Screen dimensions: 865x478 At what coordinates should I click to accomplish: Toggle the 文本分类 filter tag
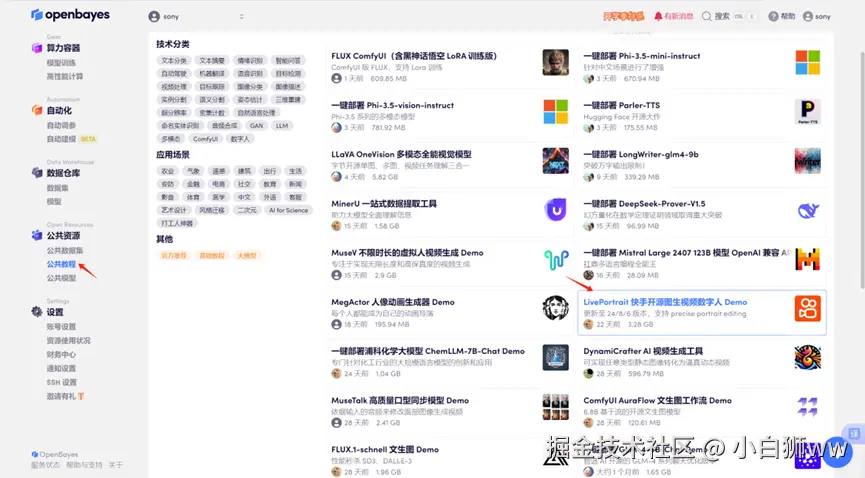174,61
